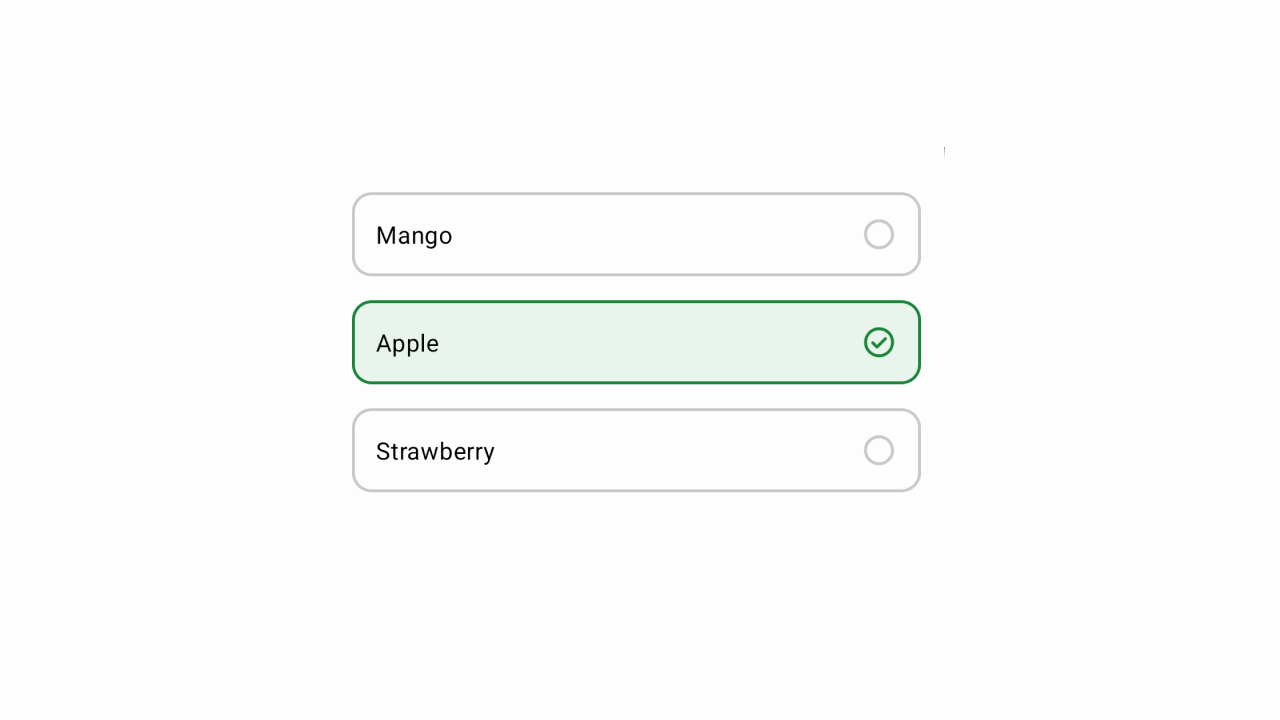Click the empty circle icon beside Strawberry
Screen dimensions: 1280x720
878,450
